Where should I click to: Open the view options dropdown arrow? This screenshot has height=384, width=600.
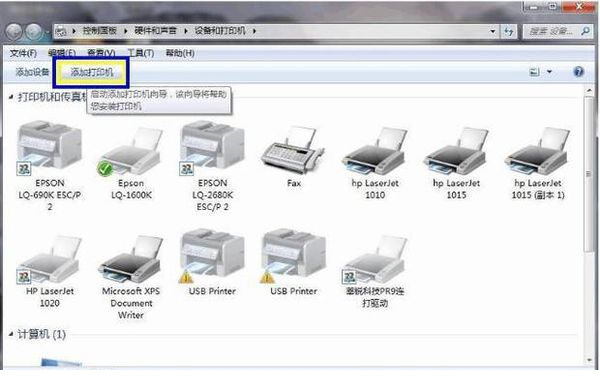click(x=549, y=72)
